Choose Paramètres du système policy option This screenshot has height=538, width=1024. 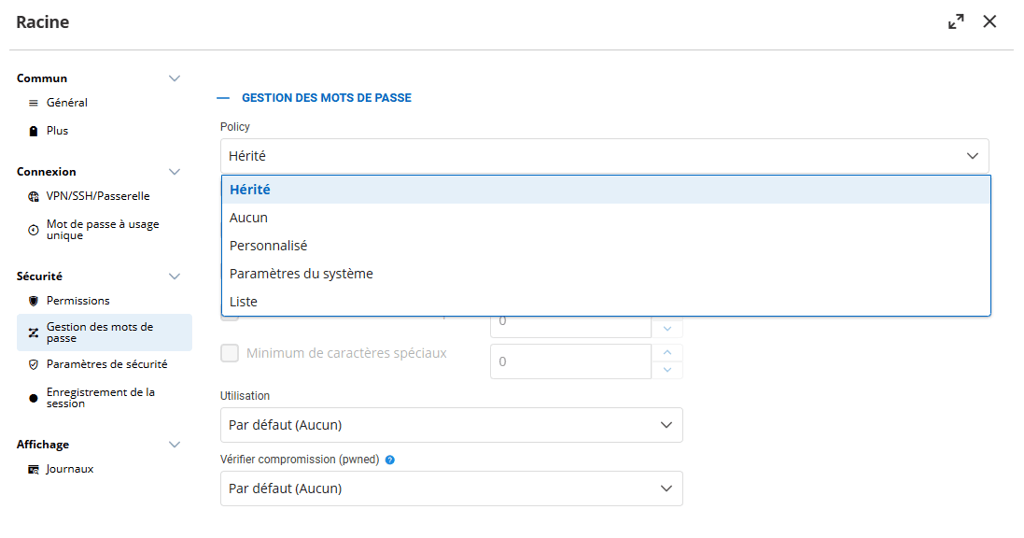pos(606,274)
